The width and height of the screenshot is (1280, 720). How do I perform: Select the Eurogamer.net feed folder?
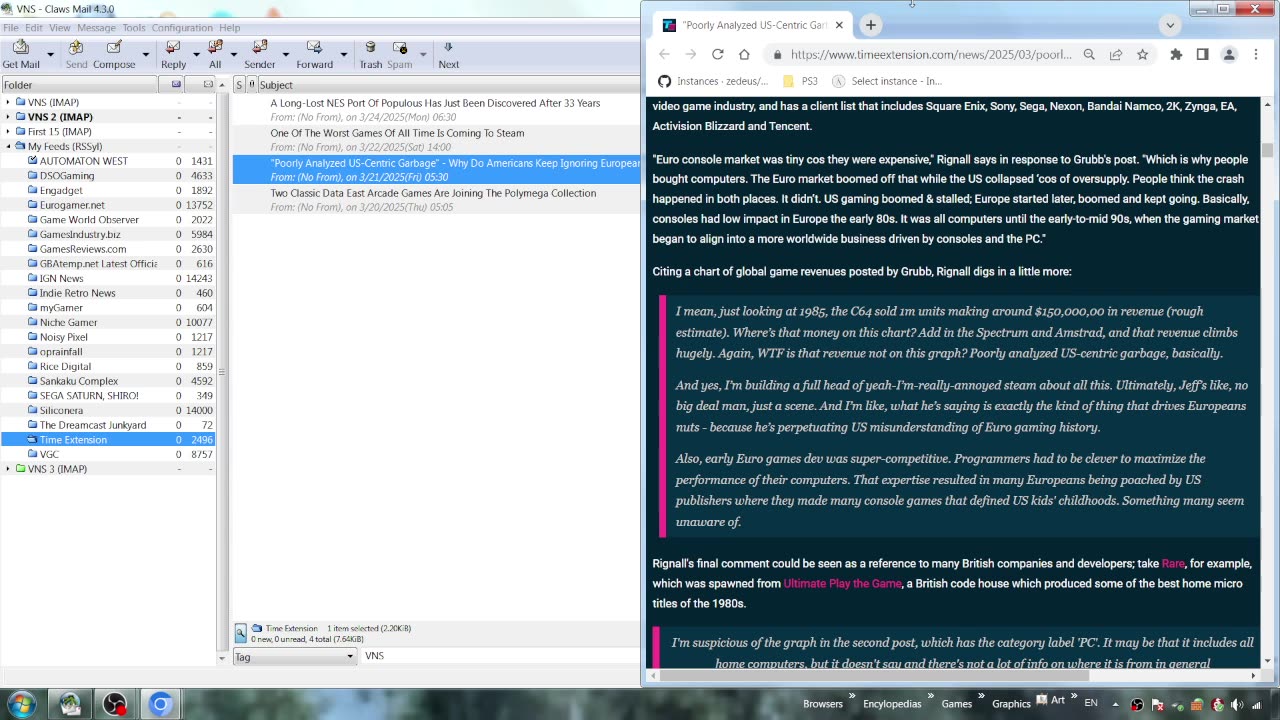[72, 205]
